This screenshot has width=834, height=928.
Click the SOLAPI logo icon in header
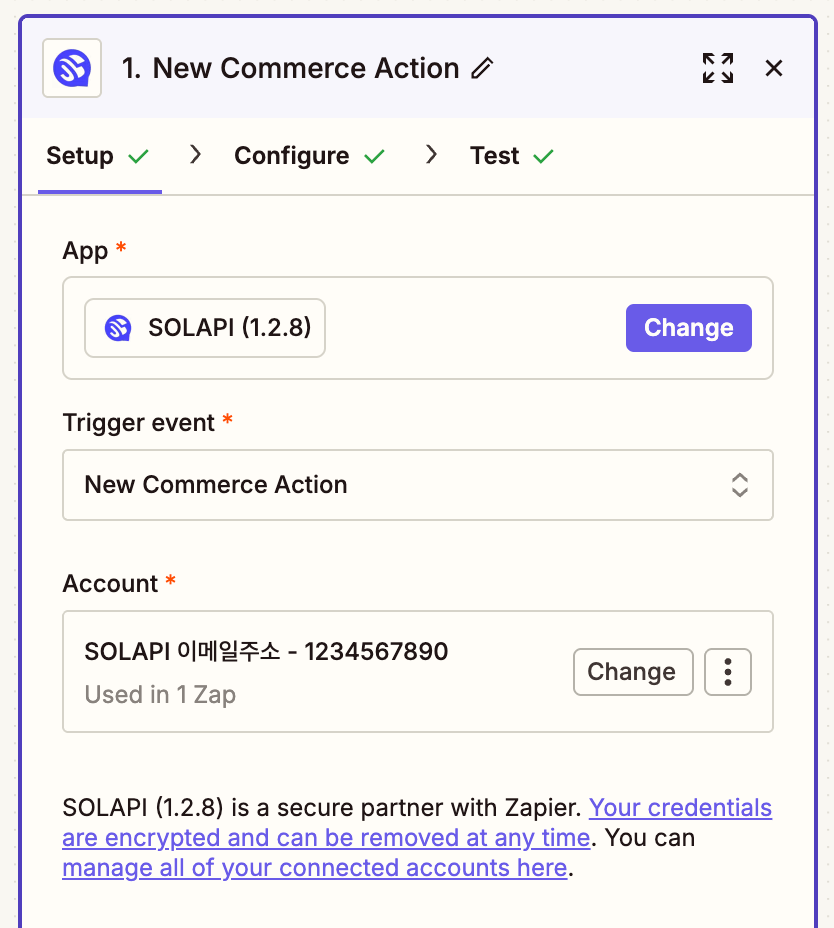[x=72, y=68]
